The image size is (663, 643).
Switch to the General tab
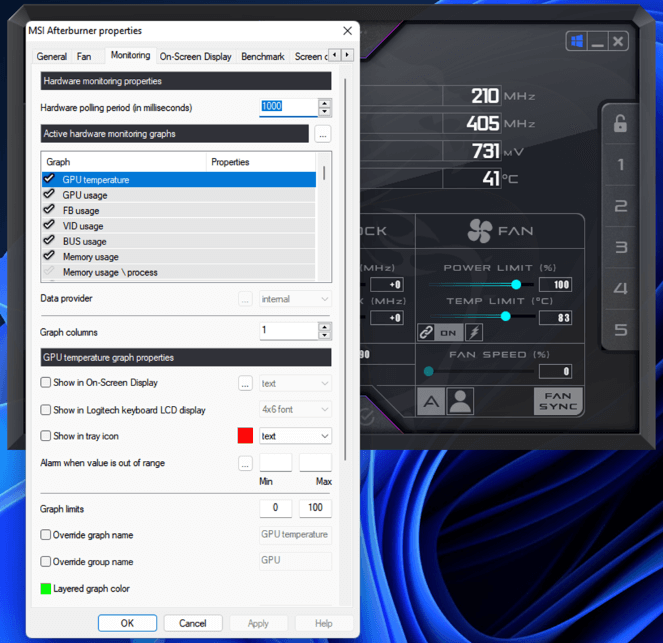pyautogui.click(x=52, y=57)
